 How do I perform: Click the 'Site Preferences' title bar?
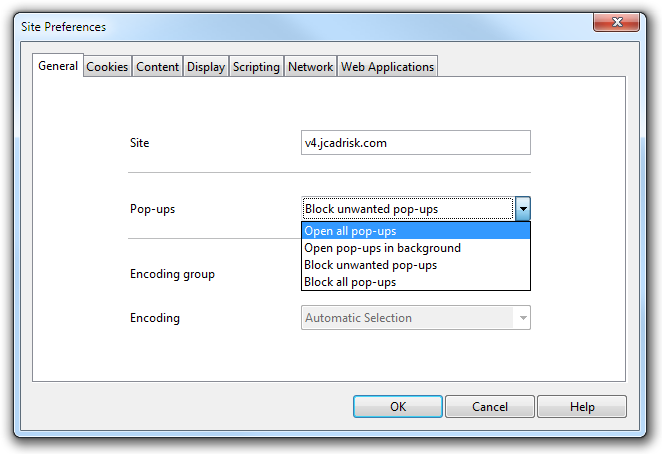[x=300, y=27]
